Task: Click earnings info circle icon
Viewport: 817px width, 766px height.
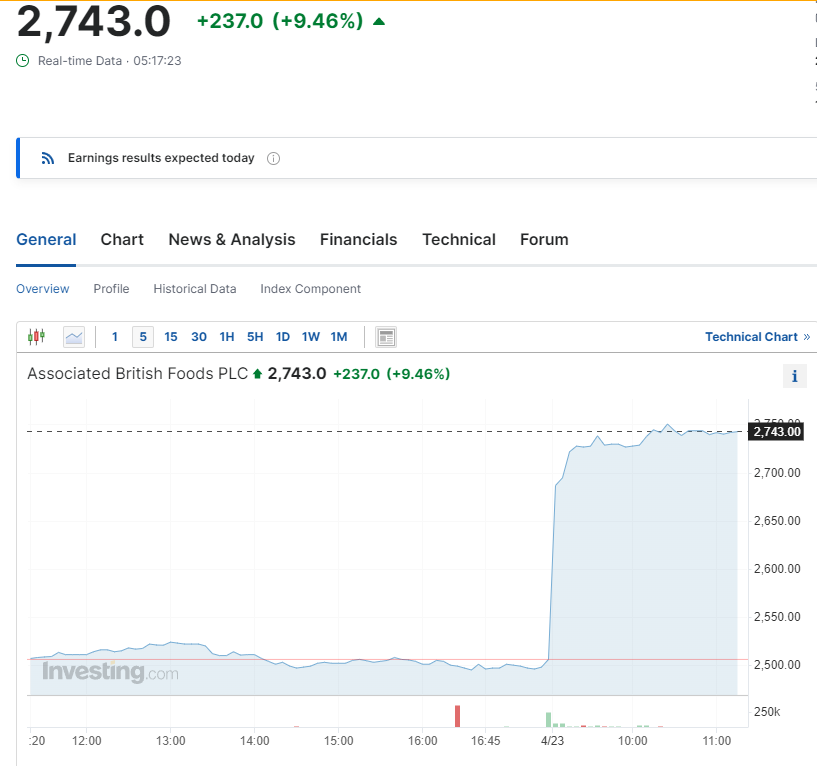Action: [274, 158]
